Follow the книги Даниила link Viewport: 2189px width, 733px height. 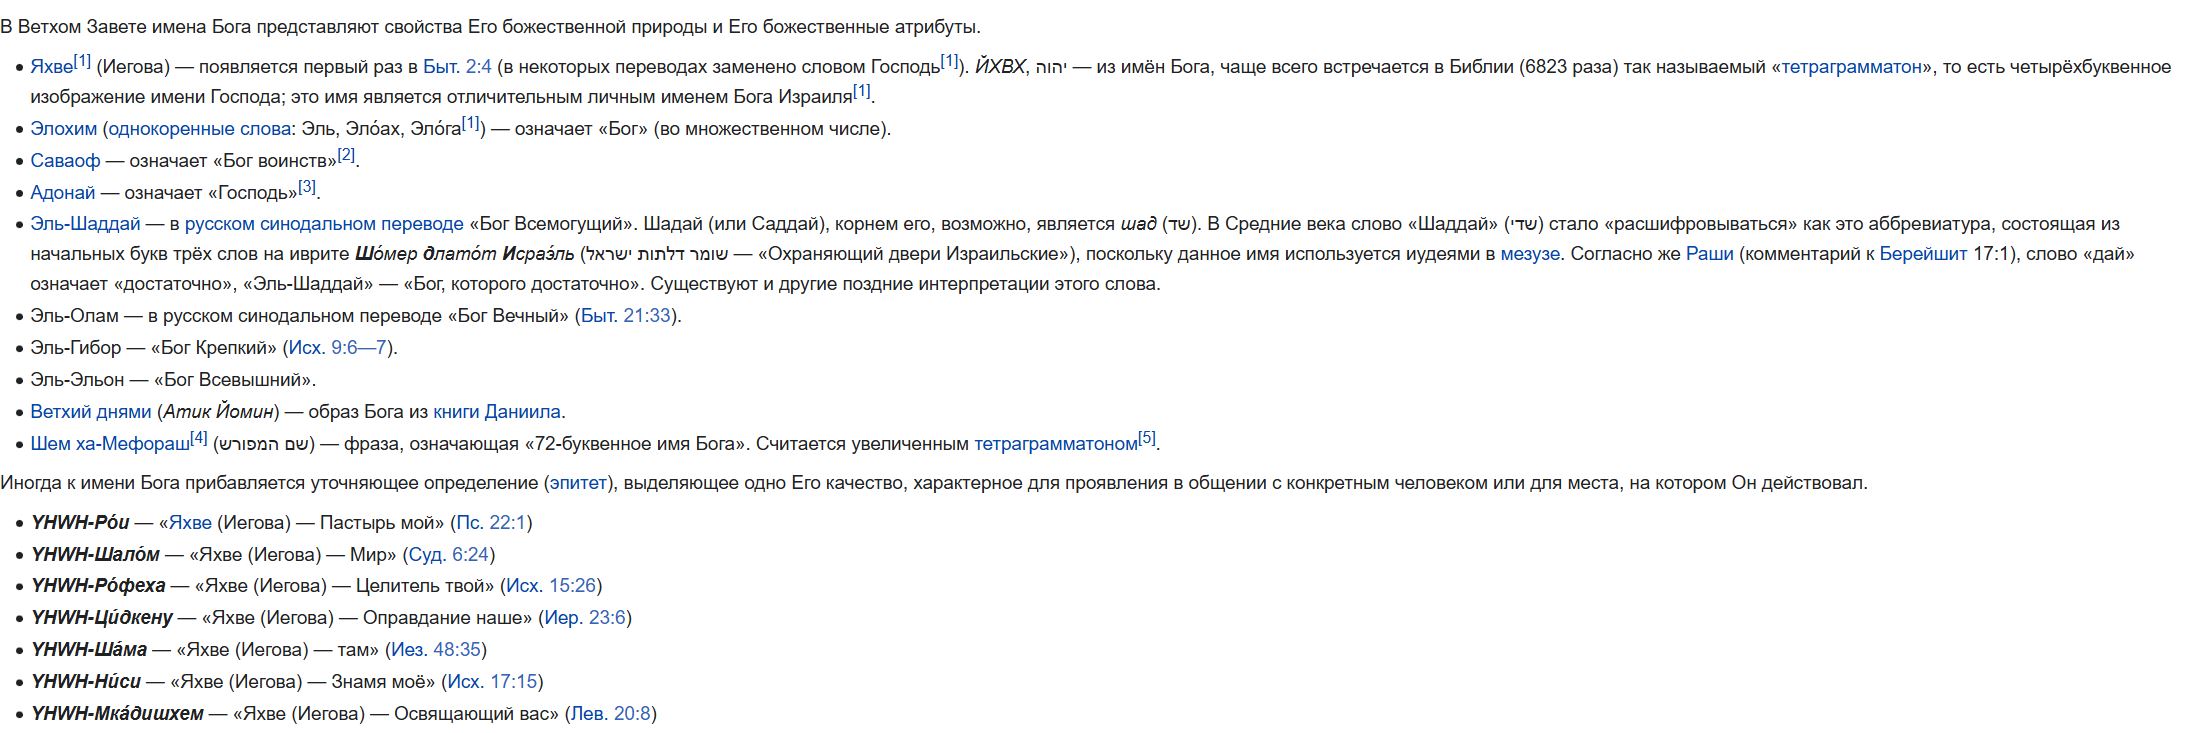(x=497, y=412)
